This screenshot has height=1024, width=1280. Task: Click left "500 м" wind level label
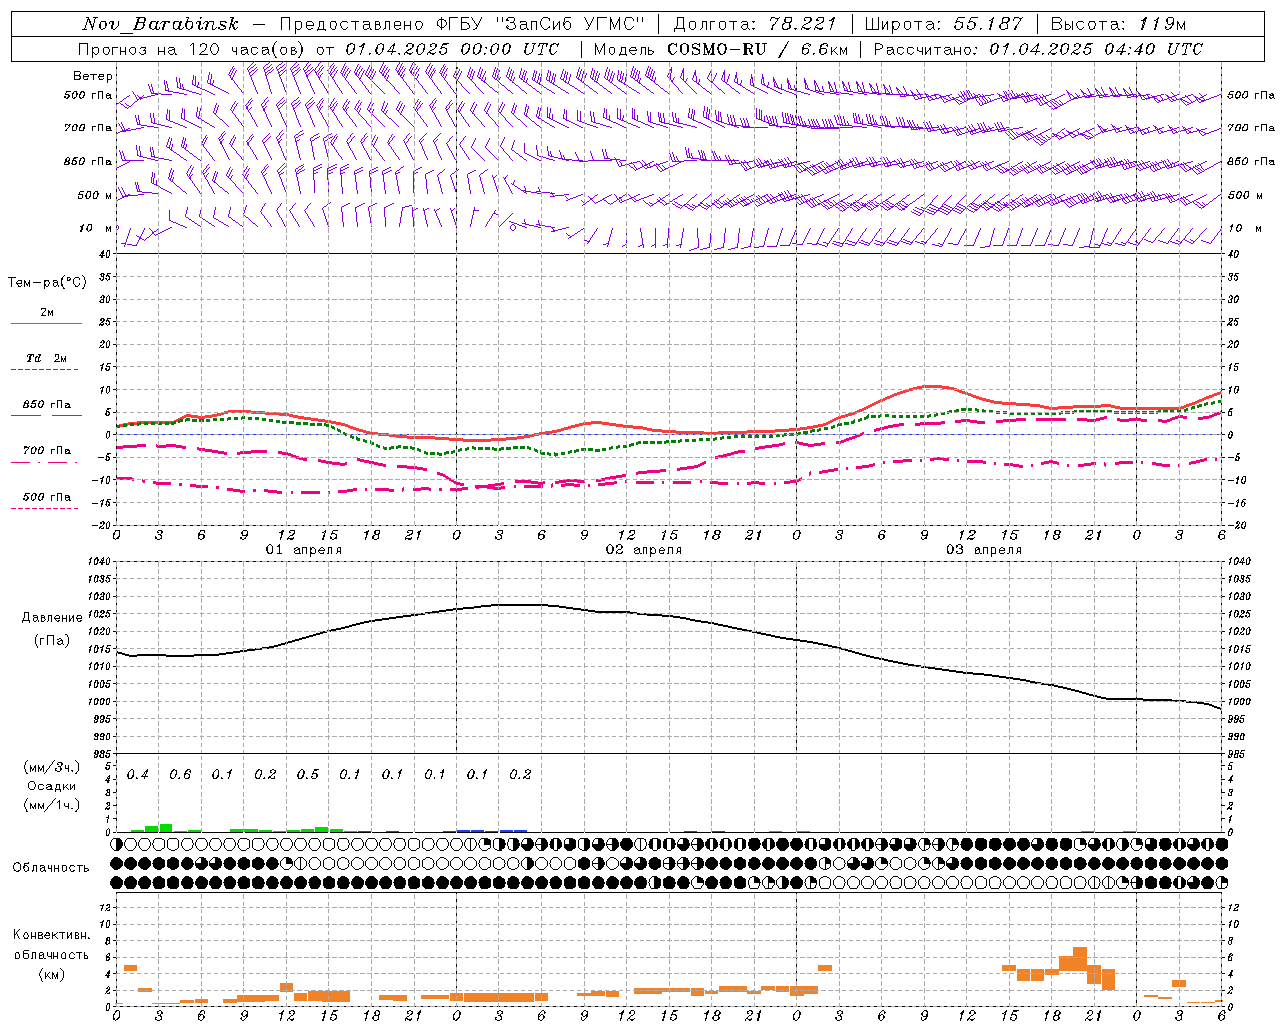tap(95, 195)
